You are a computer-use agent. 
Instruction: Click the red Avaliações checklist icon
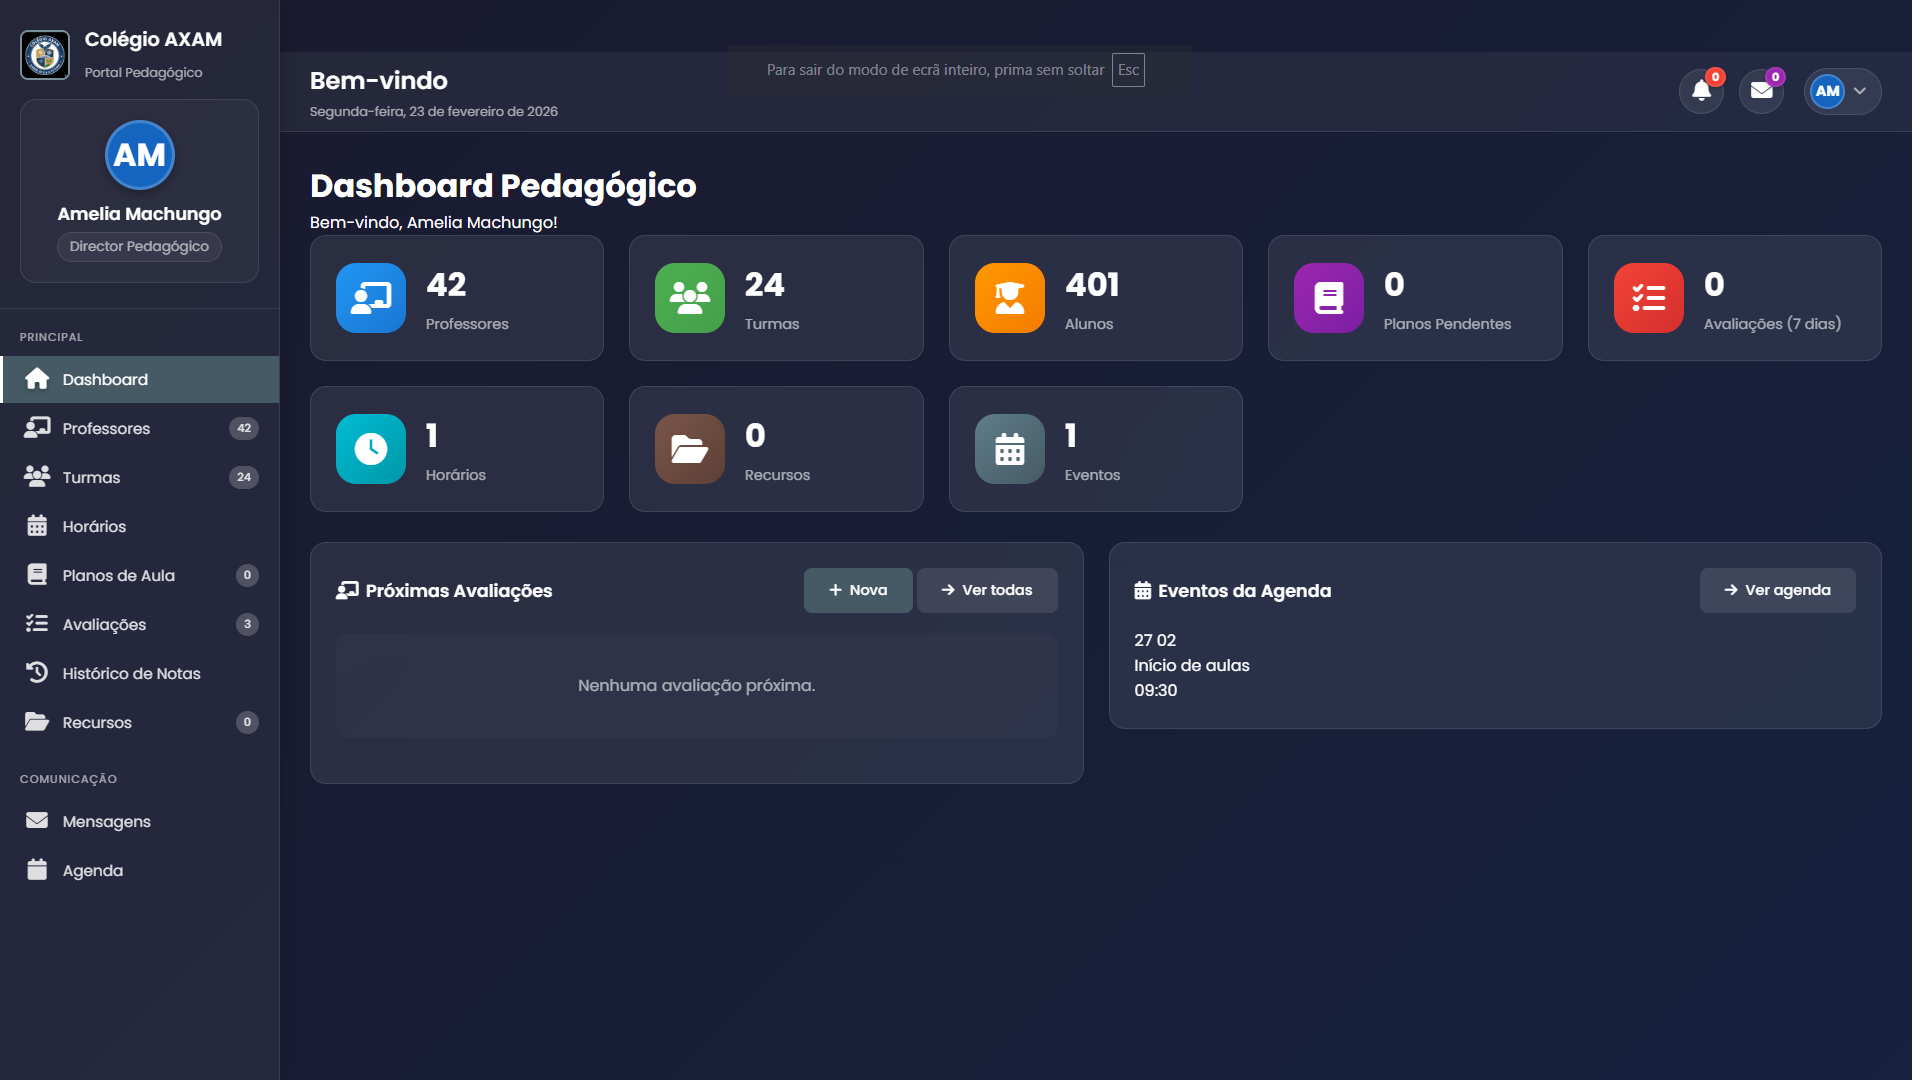click(x=1649, y=298)
